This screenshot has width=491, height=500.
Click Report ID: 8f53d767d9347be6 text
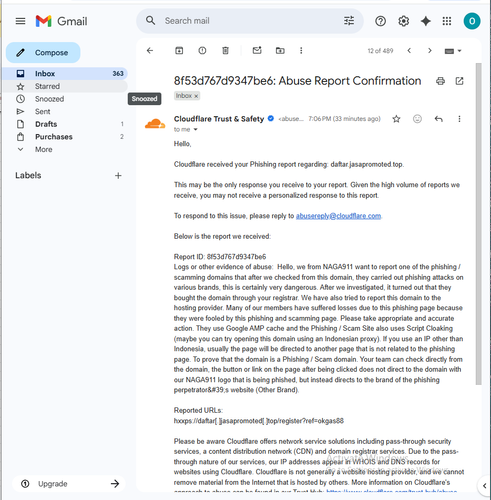(x=220, y=257)
